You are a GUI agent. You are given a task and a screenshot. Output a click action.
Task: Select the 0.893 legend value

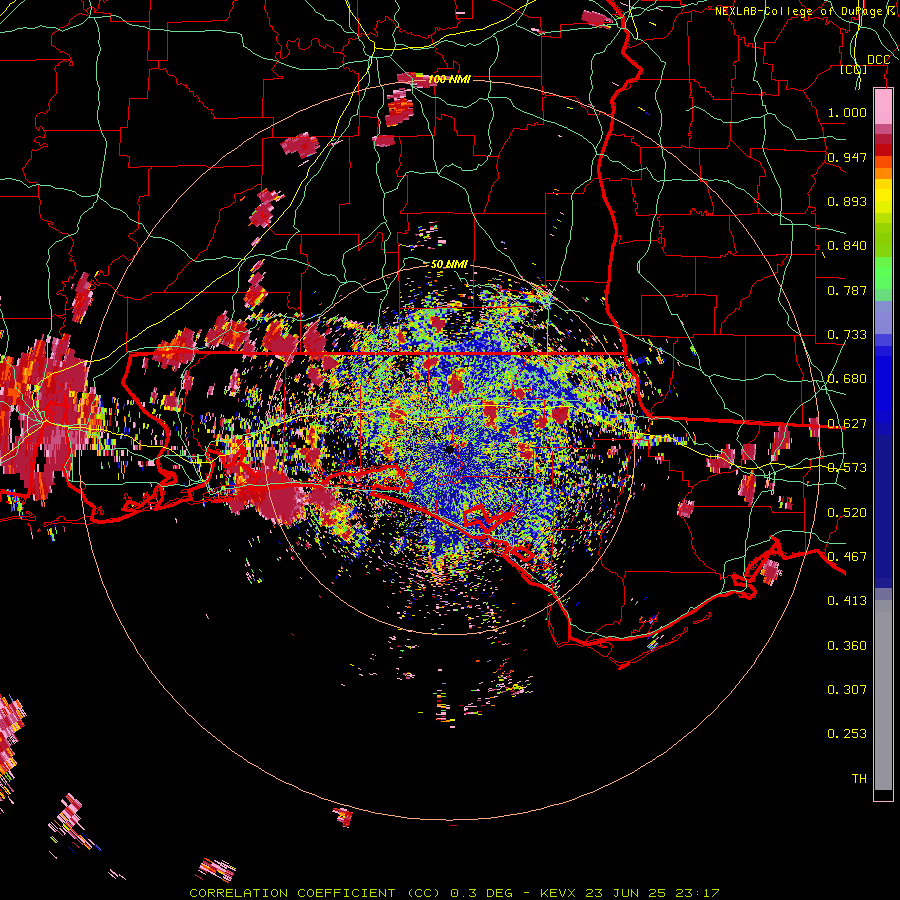point(847,201)
